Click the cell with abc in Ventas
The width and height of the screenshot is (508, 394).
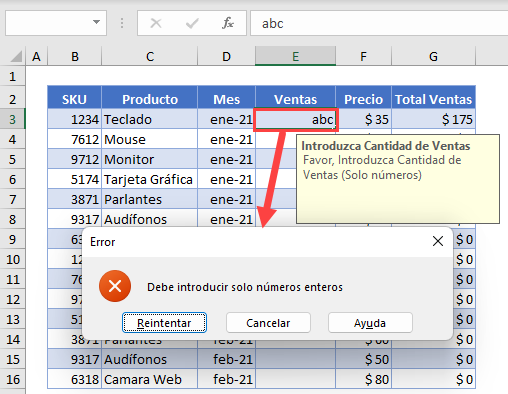295,119
